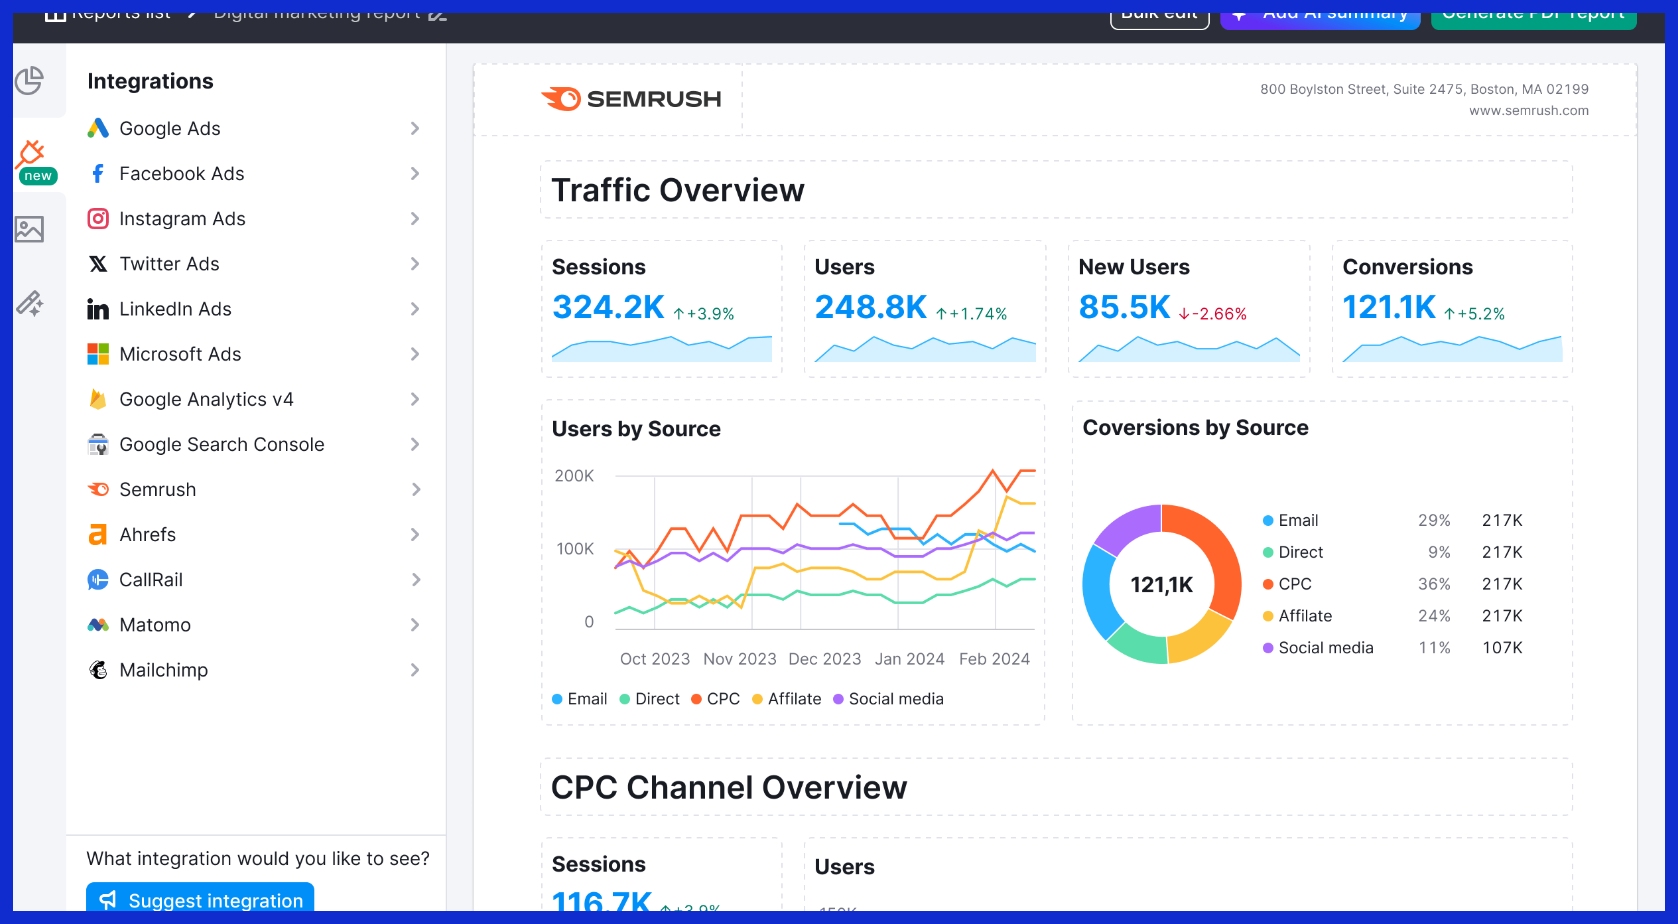Click the Matomo logo icon

tap(98, 625)
